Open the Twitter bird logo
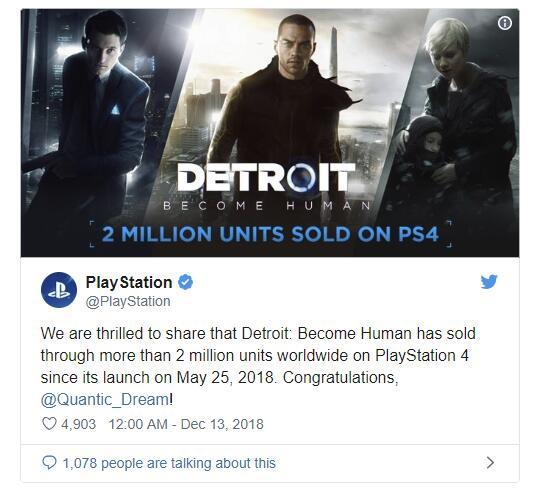538x497 pixels. (489, 281)
